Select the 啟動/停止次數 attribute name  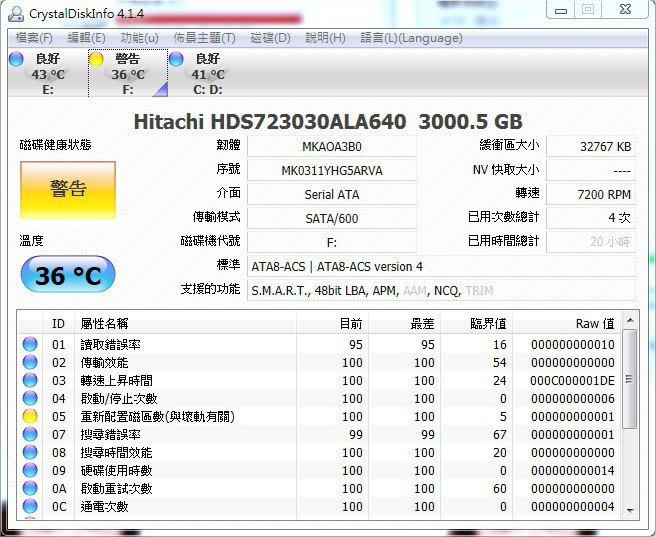[x=119, y=399]
